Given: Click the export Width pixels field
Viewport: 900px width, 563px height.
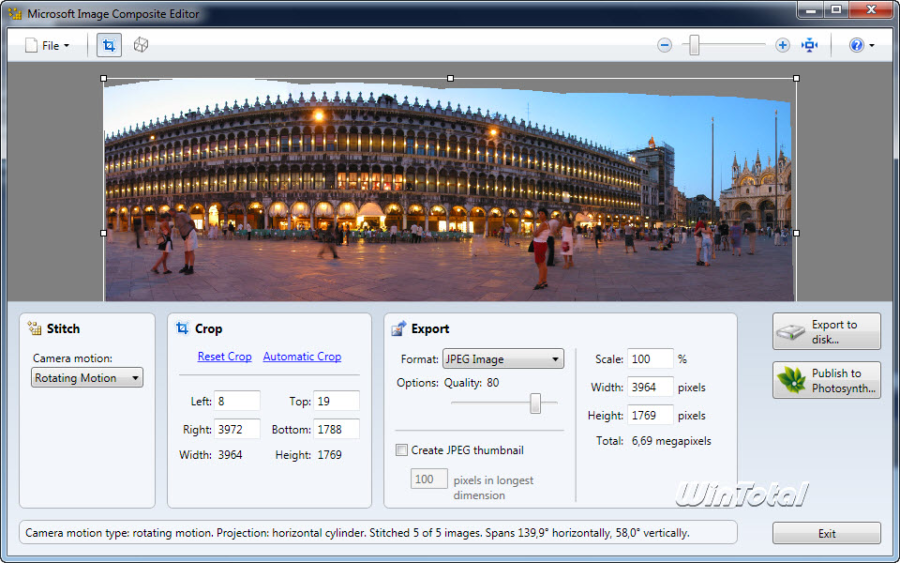Looking at the screenshot, I should click(650, 387).
